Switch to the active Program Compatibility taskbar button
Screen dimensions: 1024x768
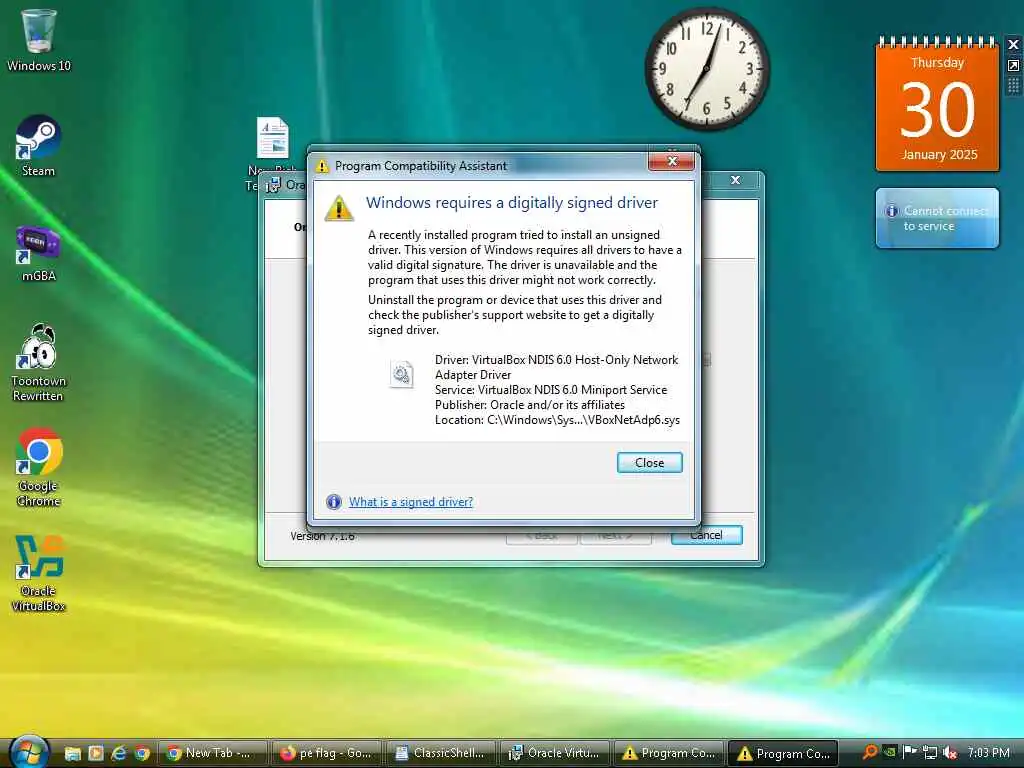coord(783,753)
